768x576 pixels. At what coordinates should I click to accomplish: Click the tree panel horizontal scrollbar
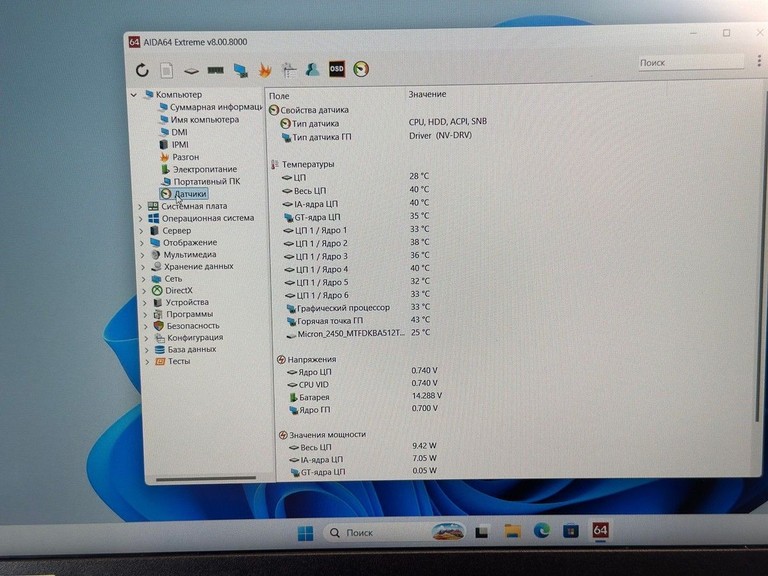tap(206, 479)
